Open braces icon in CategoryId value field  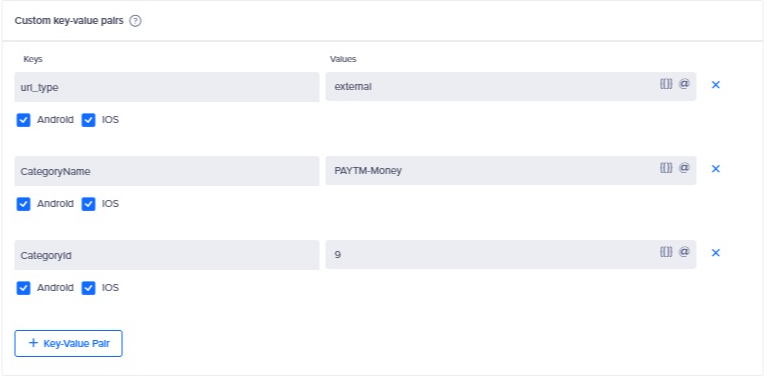point(666,252)
